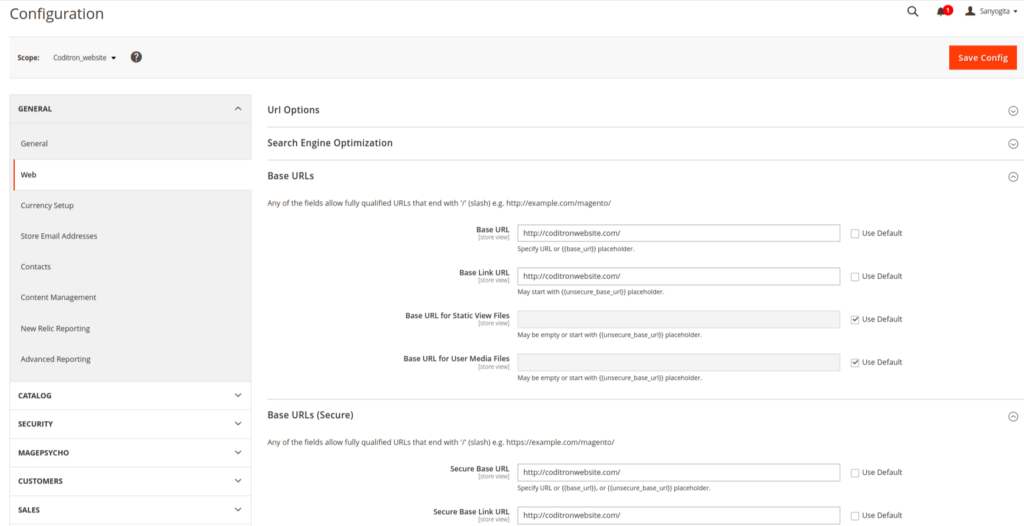The width and height of the screenshot is (1024, 526).
Task: Collapse Base URLs section circle icon
Action: 1012,177
